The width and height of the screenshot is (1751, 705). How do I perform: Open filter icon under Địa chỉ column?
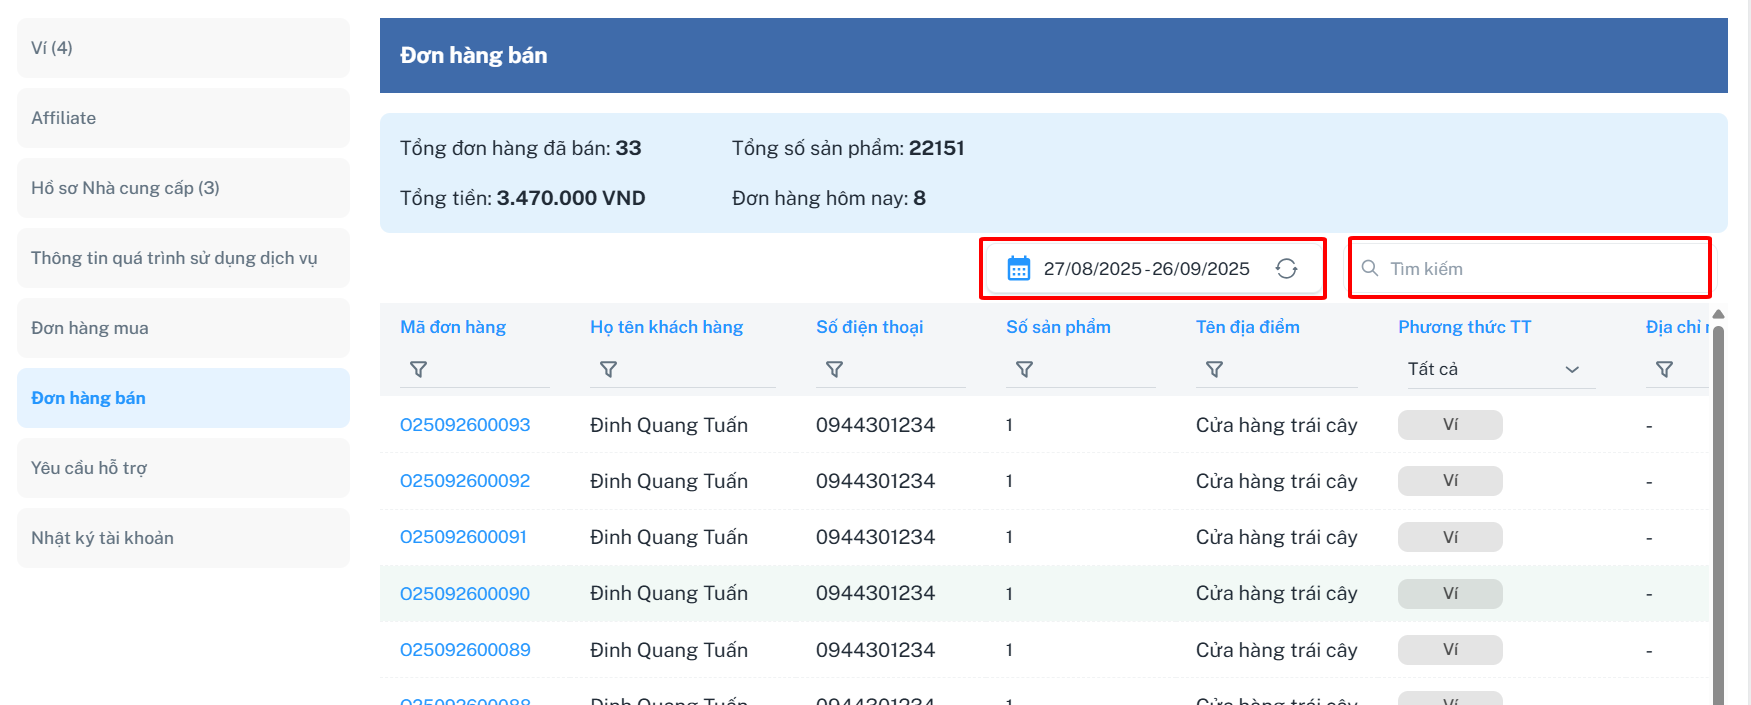1664,370
